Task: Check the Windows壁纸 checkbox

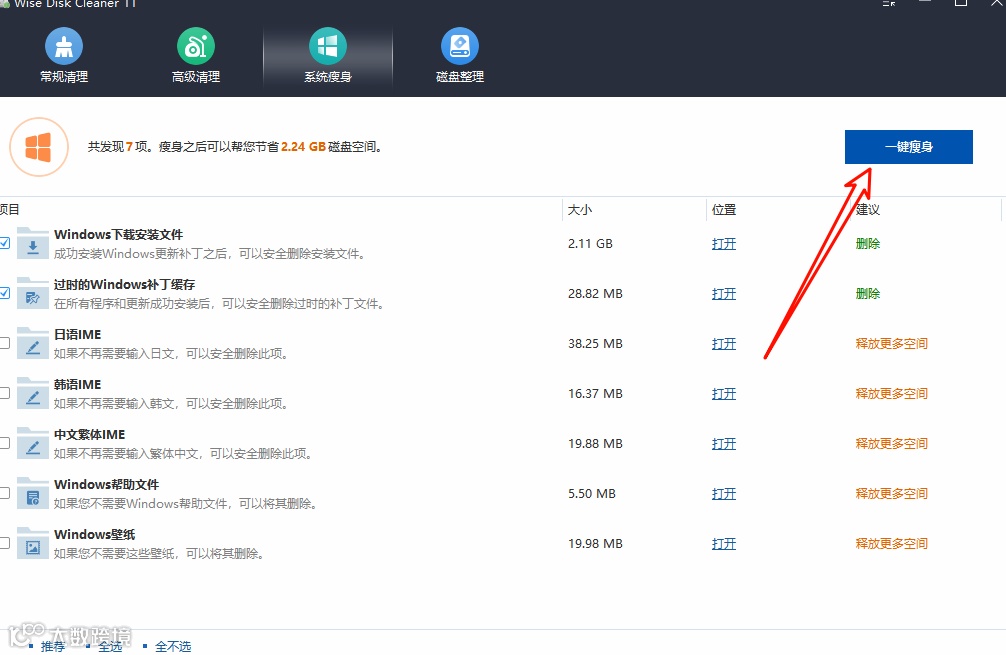Action: point(4,543)
